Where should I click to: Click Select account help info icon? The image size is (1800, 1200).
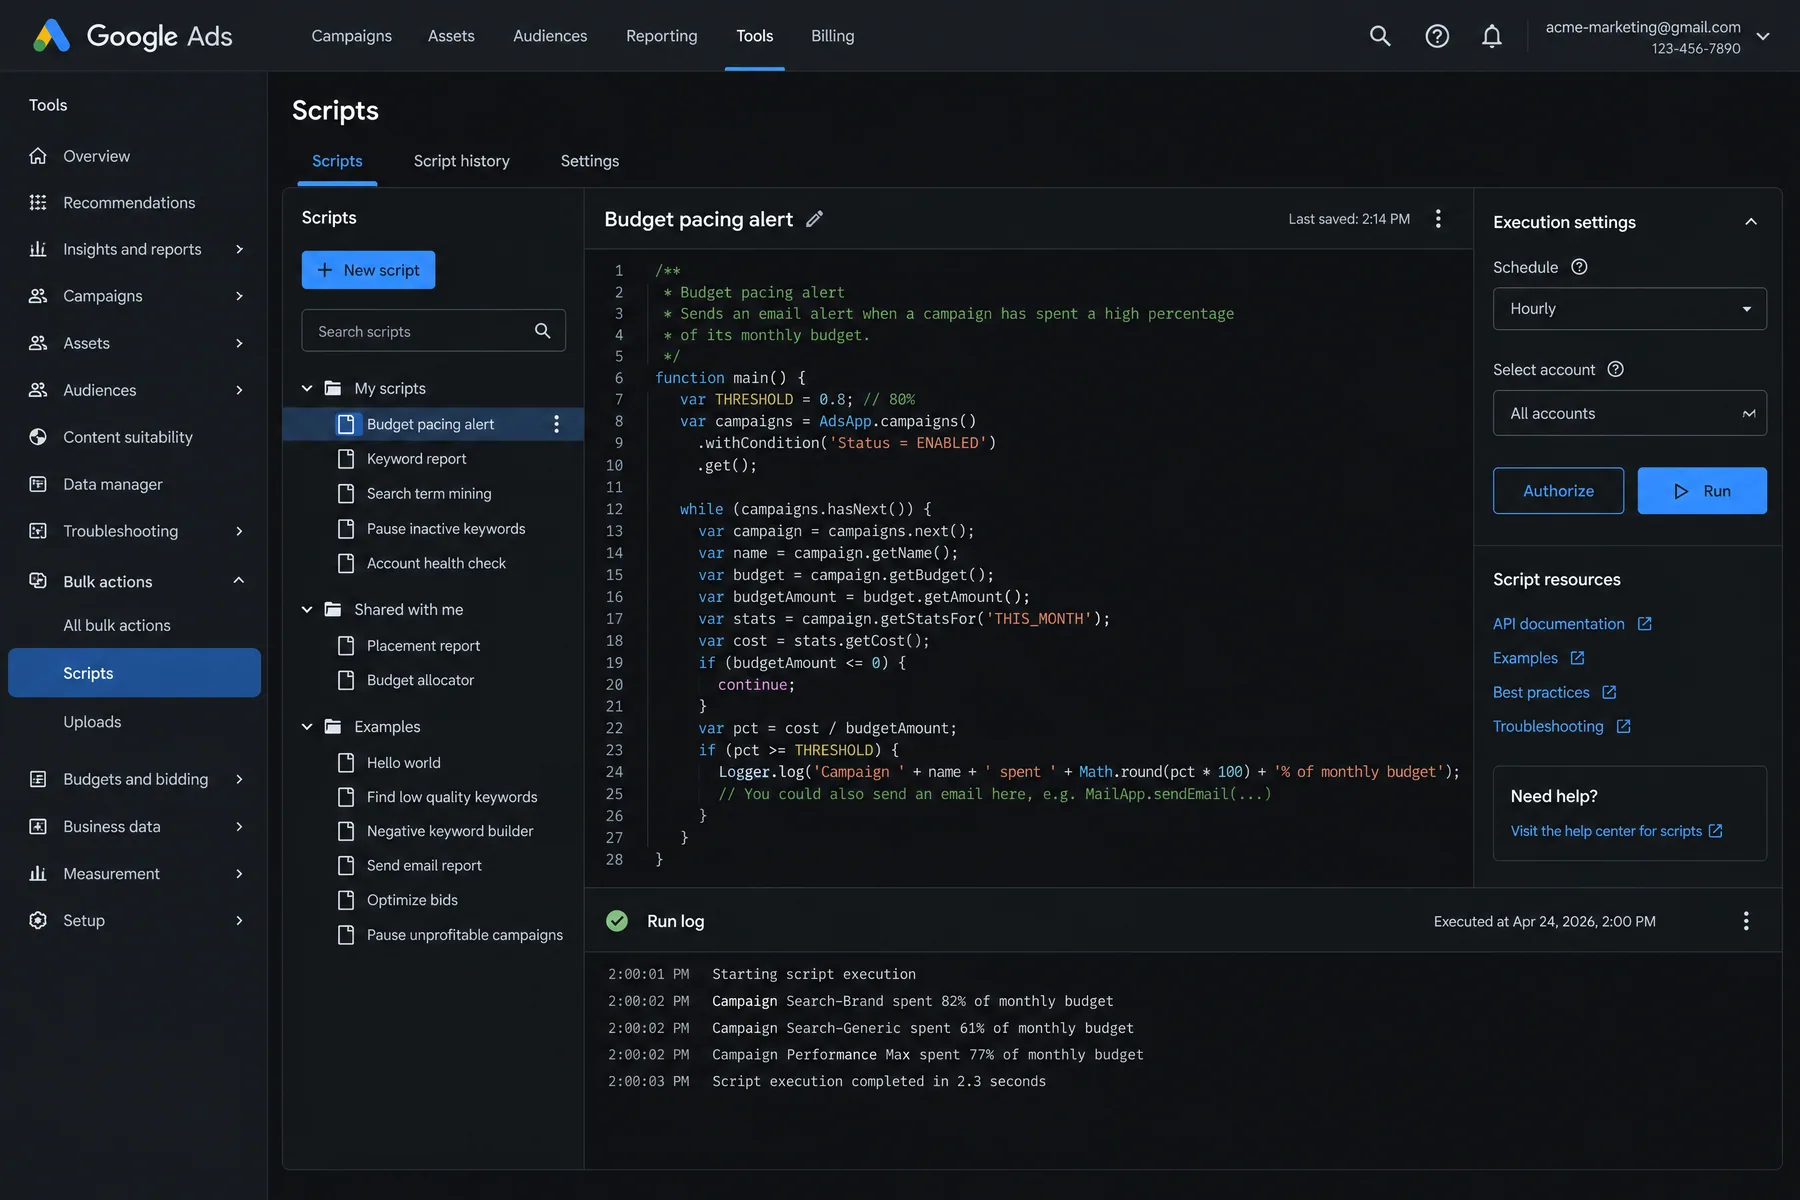(x=1615, y=369)
